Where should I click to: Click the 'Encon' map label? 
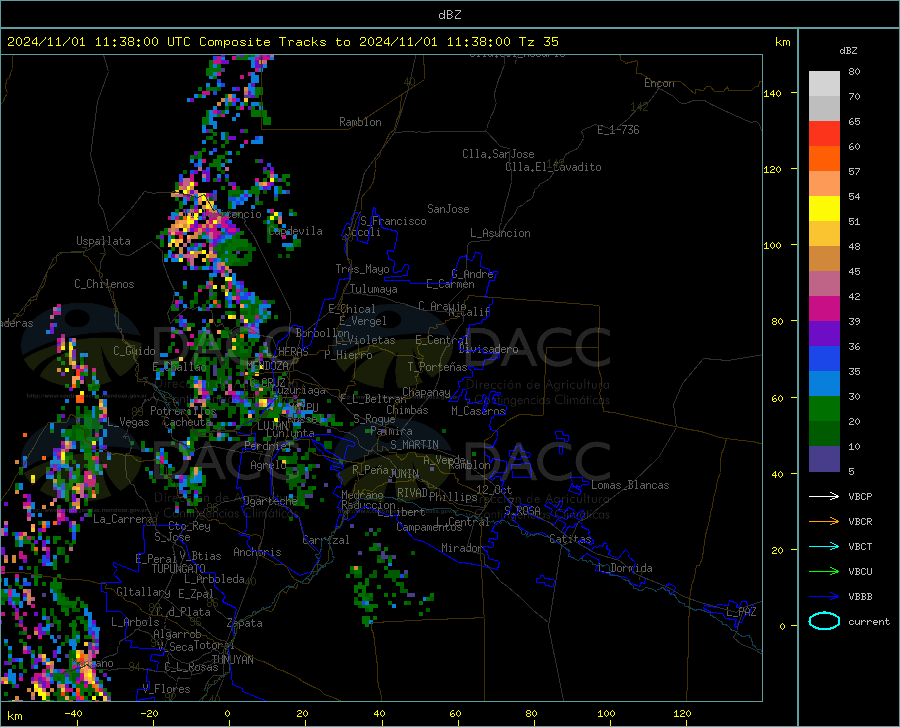pyautogui.click(x=659, y=83)
